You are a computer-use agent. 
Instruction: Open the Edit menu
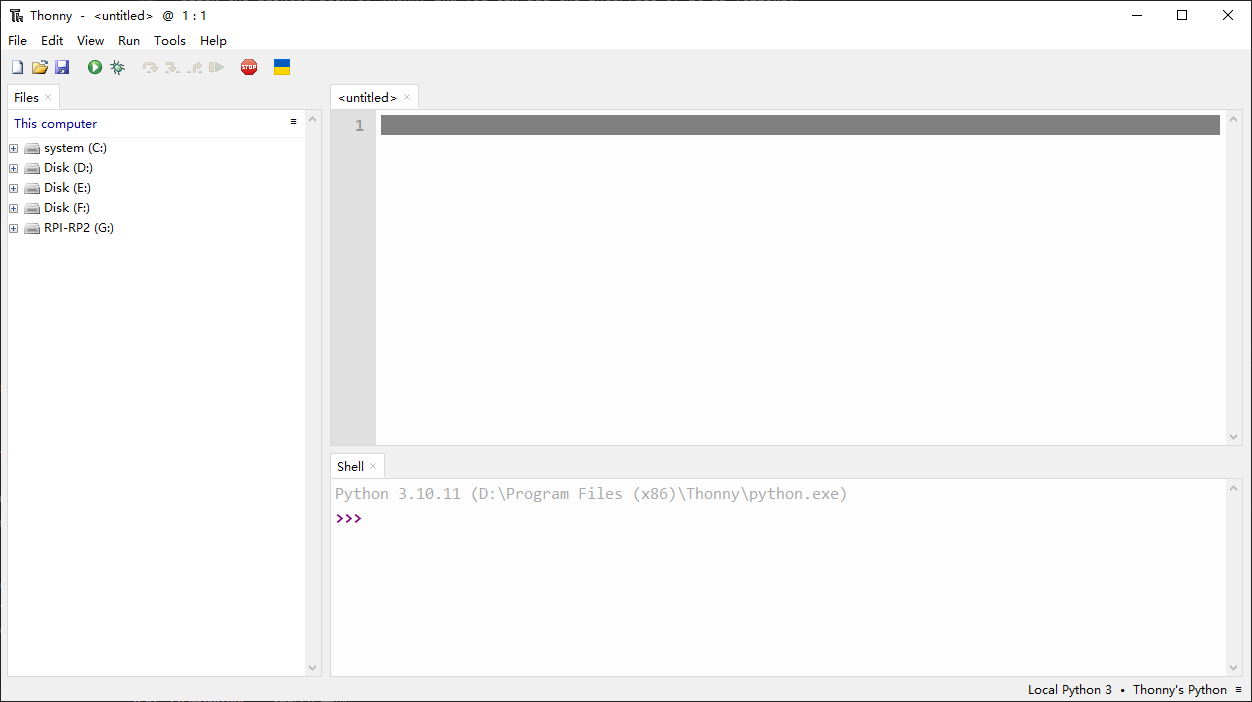[52, 41]
